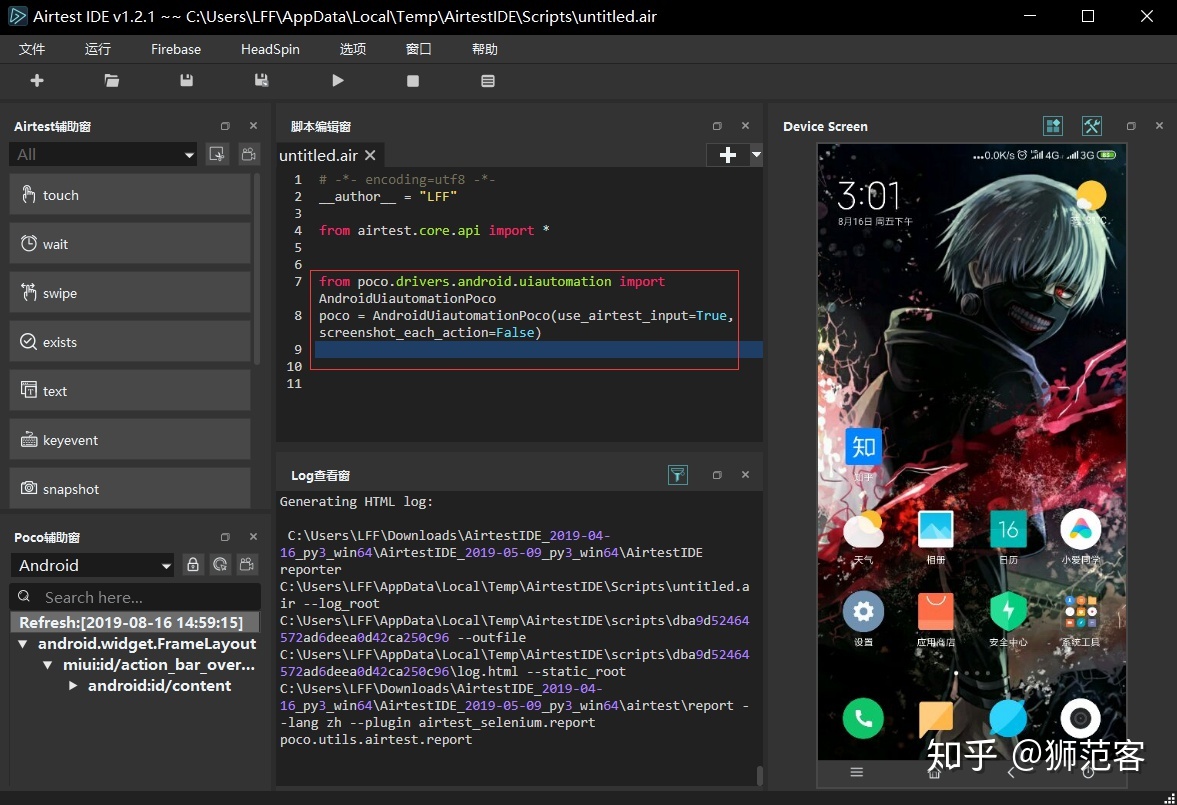Image resolution: width=1177 pixels, height=805 pixels.
Task: Open the tab list dropdown arrow beside plus
Action: pyautogui.click(x=756, y=155)
